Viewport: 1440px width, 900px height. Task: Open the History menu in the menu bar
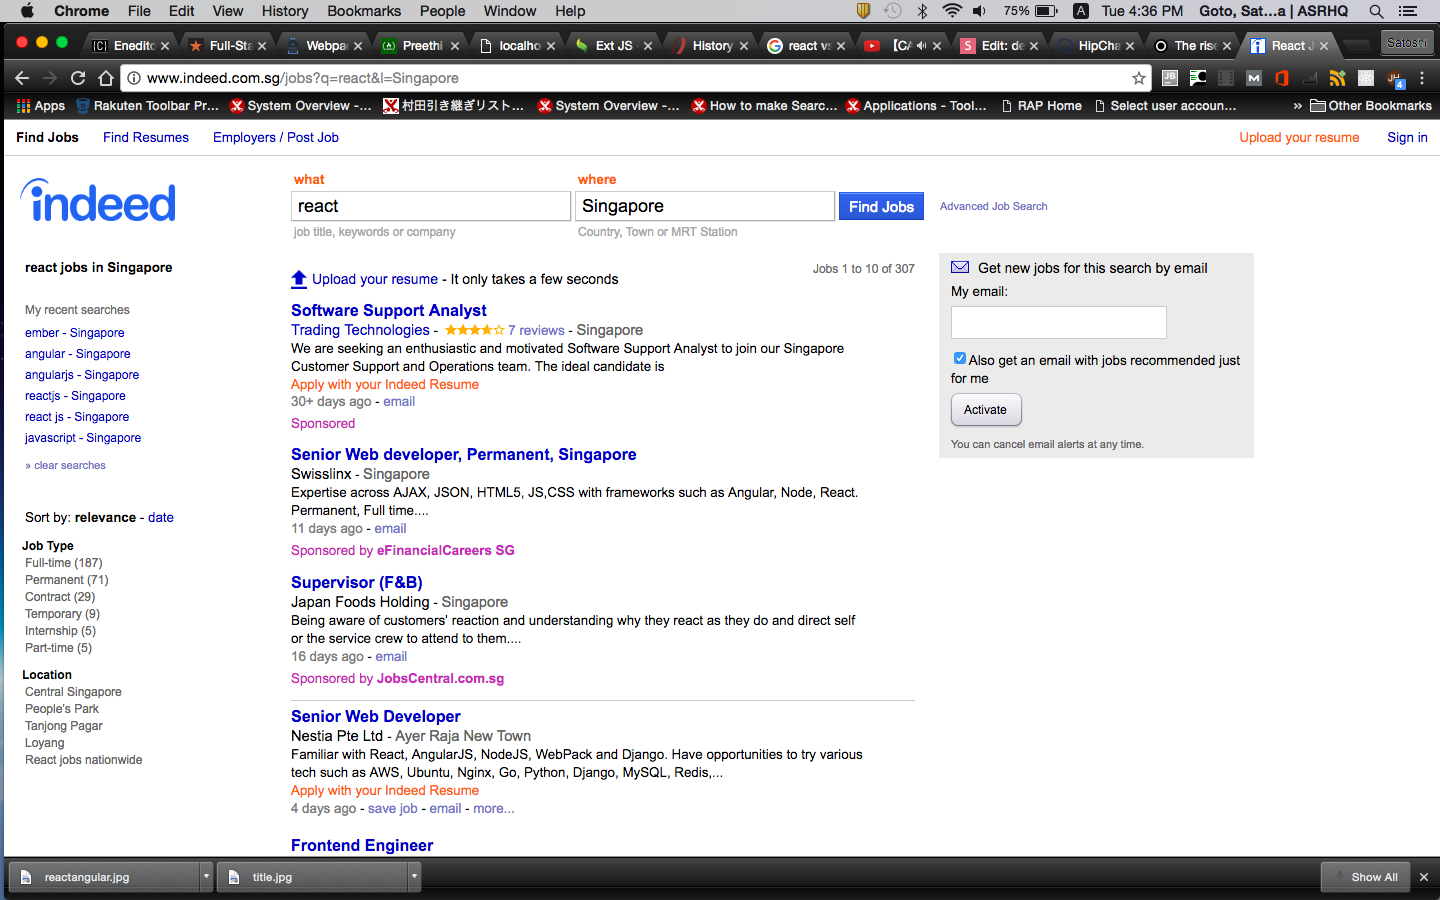pyautogui.click(x=285, y=11)
